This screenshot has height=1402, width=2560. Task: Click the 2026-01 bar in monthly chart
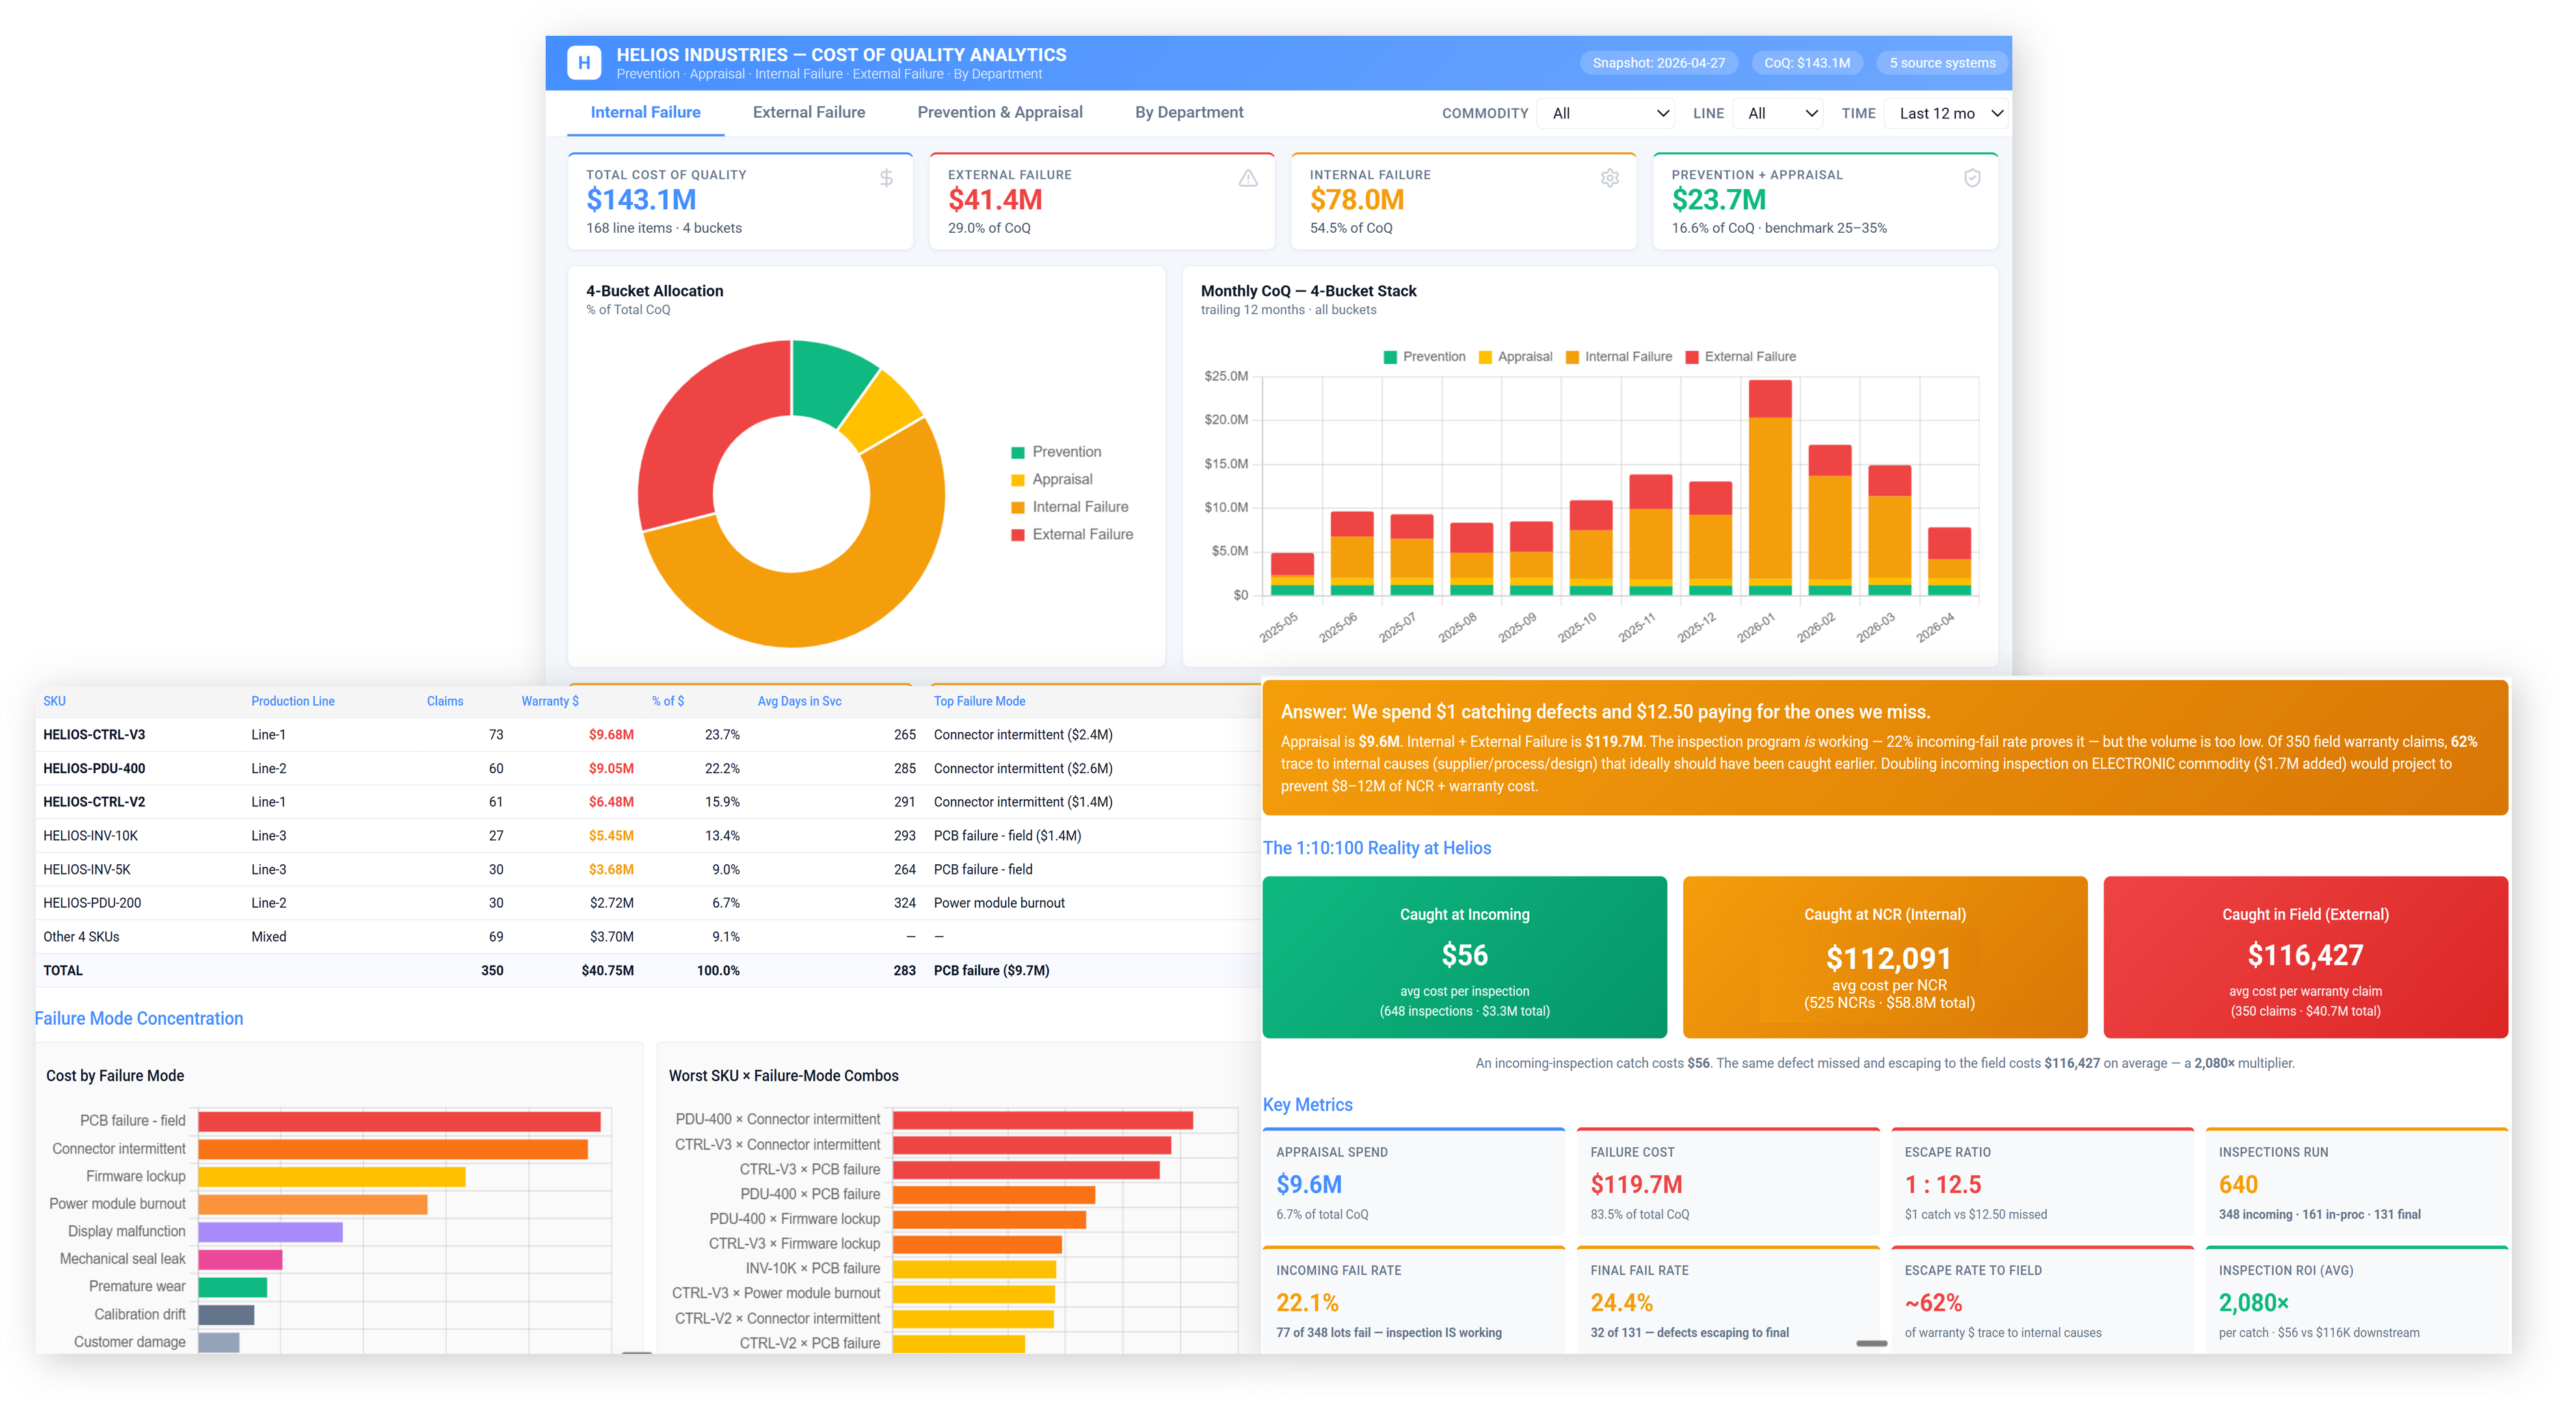(x=1770, y=488)
